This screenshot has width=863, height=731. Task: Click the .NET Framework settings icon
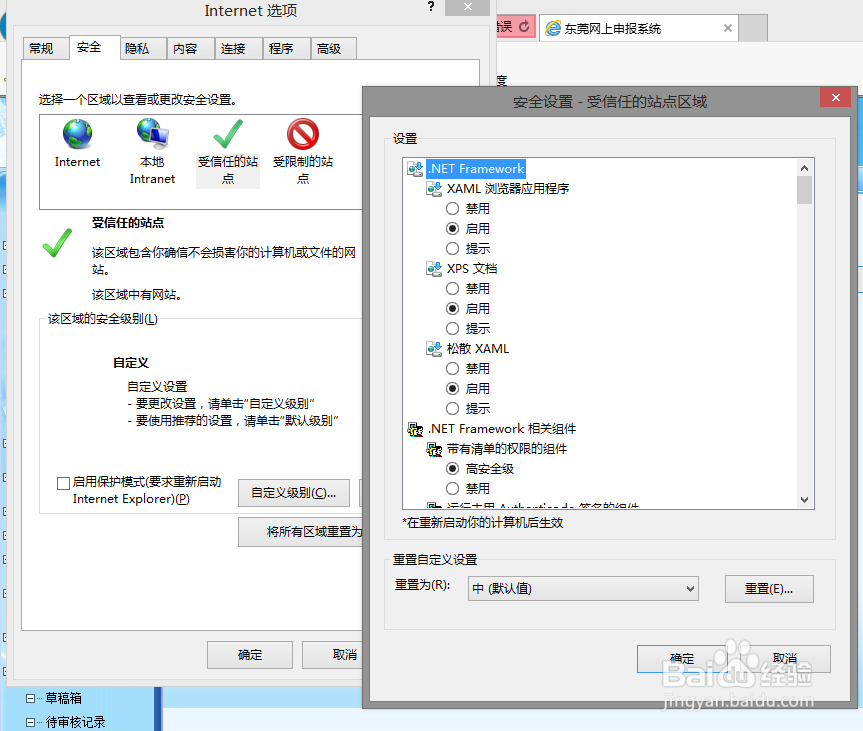pos(416,168)
